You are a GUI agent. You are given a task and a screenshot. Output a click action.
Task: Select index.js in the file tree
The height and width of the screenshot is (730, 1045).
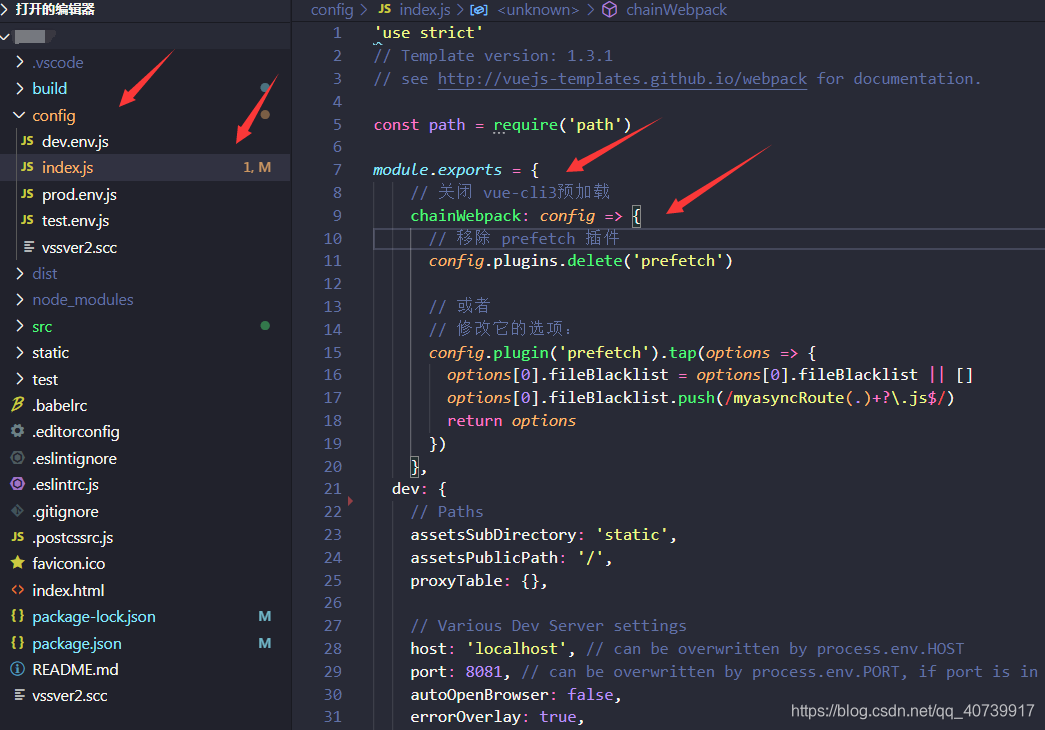(67, 167)
